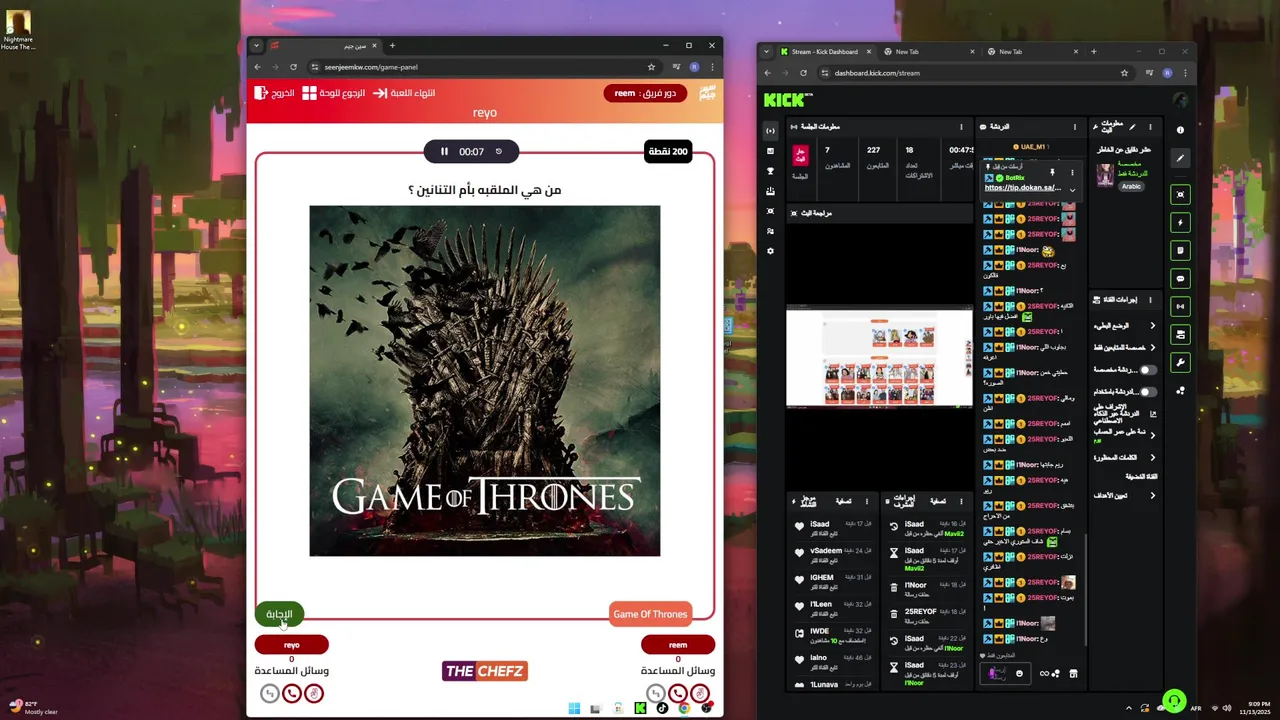Use reyo team's gray swap lifeline

point(269,693)
